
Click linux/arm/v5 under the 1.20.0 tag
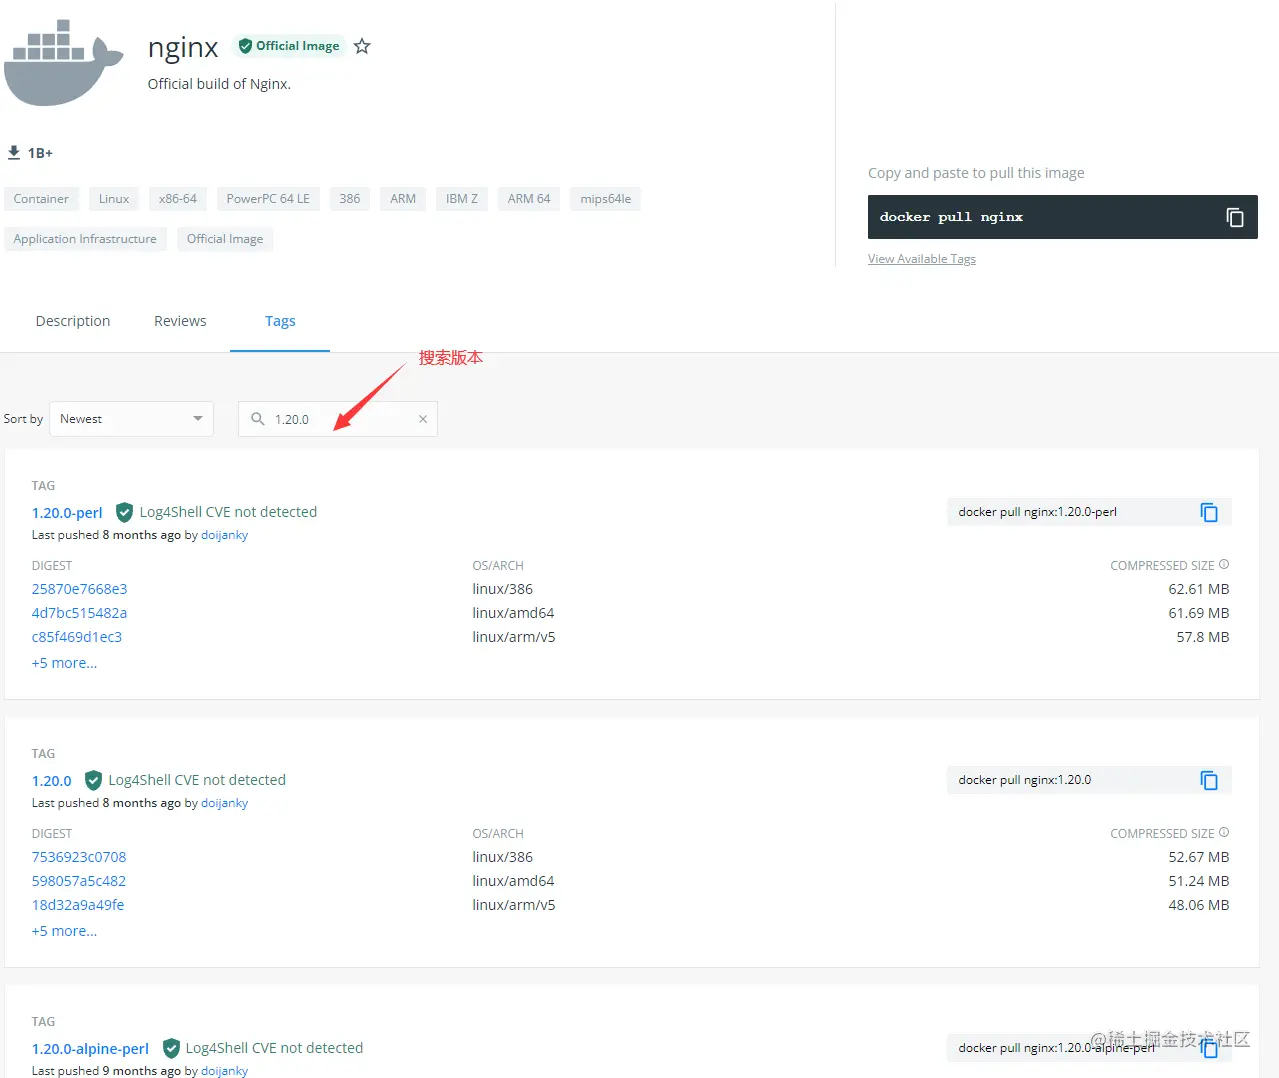click(514, 905)
